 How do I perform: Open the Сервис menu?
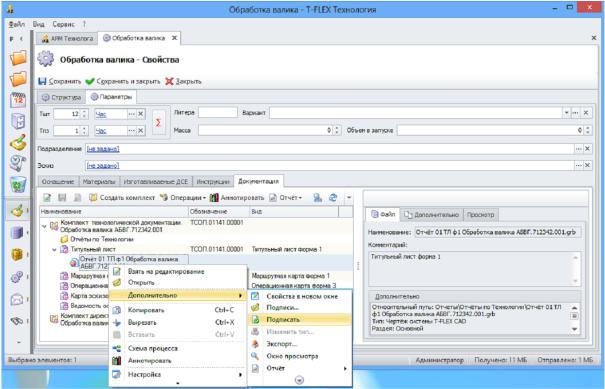[64, 24]
